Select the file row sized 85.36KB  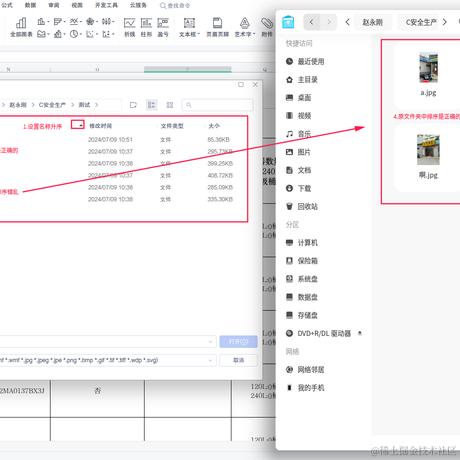[123, 139]
